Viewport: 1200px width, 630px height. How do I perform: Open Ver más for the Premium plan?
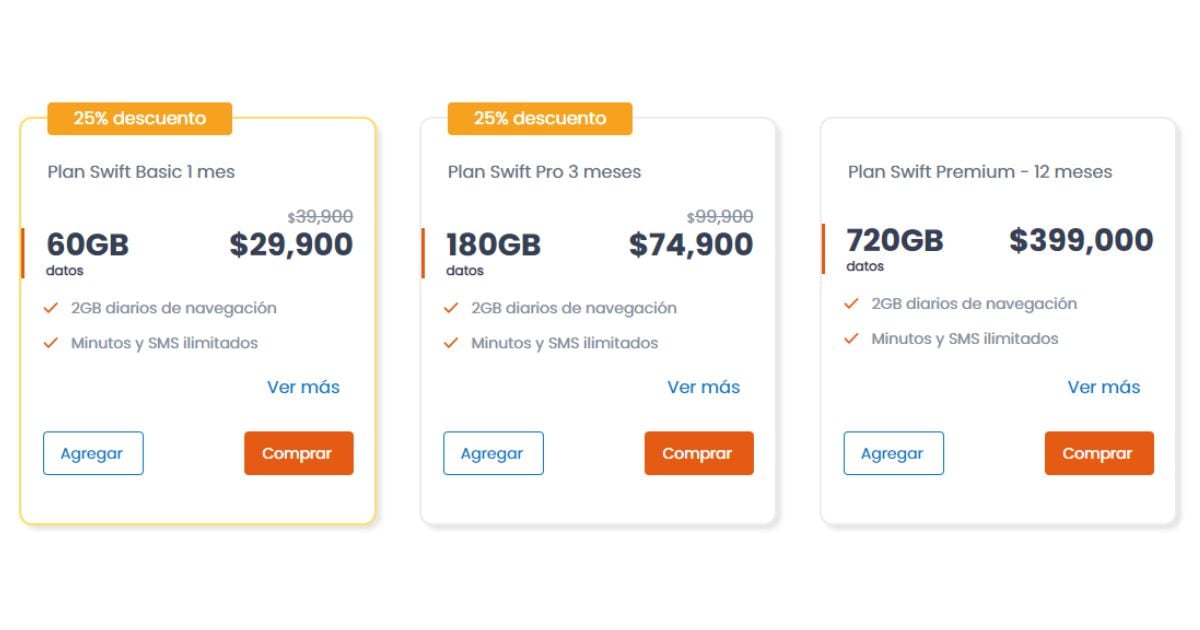coord(1102,387)
